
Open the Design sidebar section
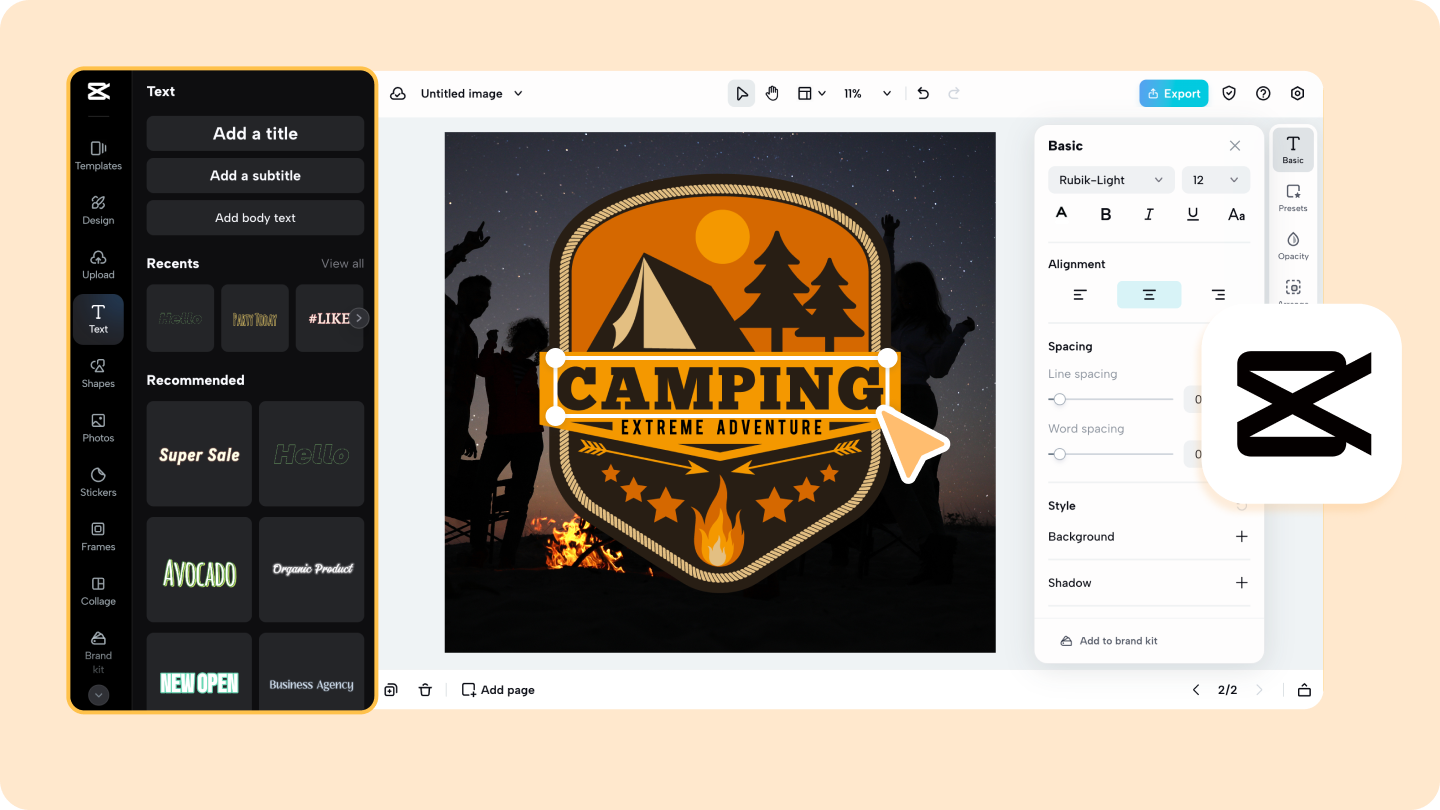pyautogui.click(x=98, y=210)
